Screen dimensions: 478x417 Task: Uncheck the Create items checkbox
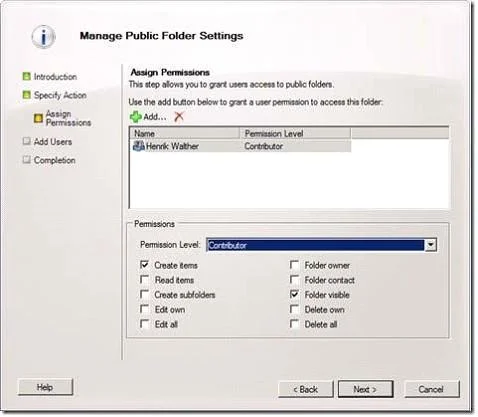tap(144, 265)
